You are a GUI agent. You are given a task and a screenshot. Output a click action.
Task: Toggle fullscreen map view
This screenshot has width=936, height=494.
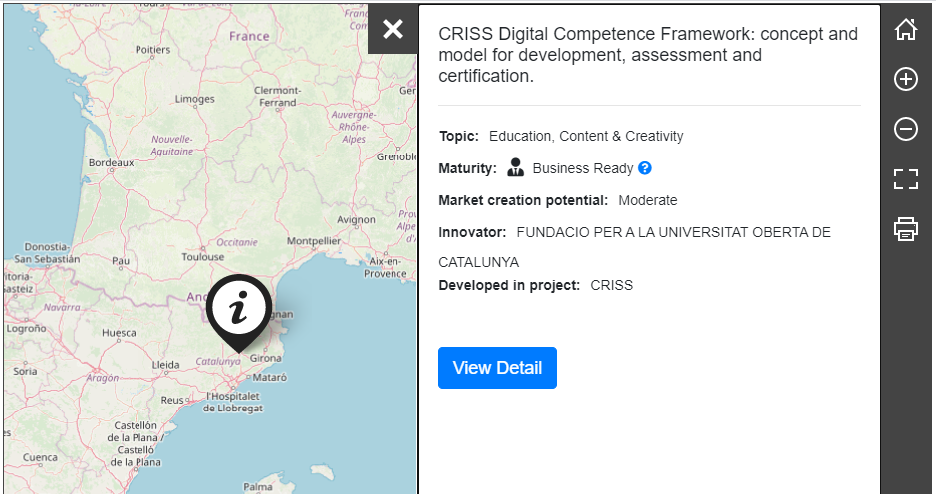[x=906, y=179]
